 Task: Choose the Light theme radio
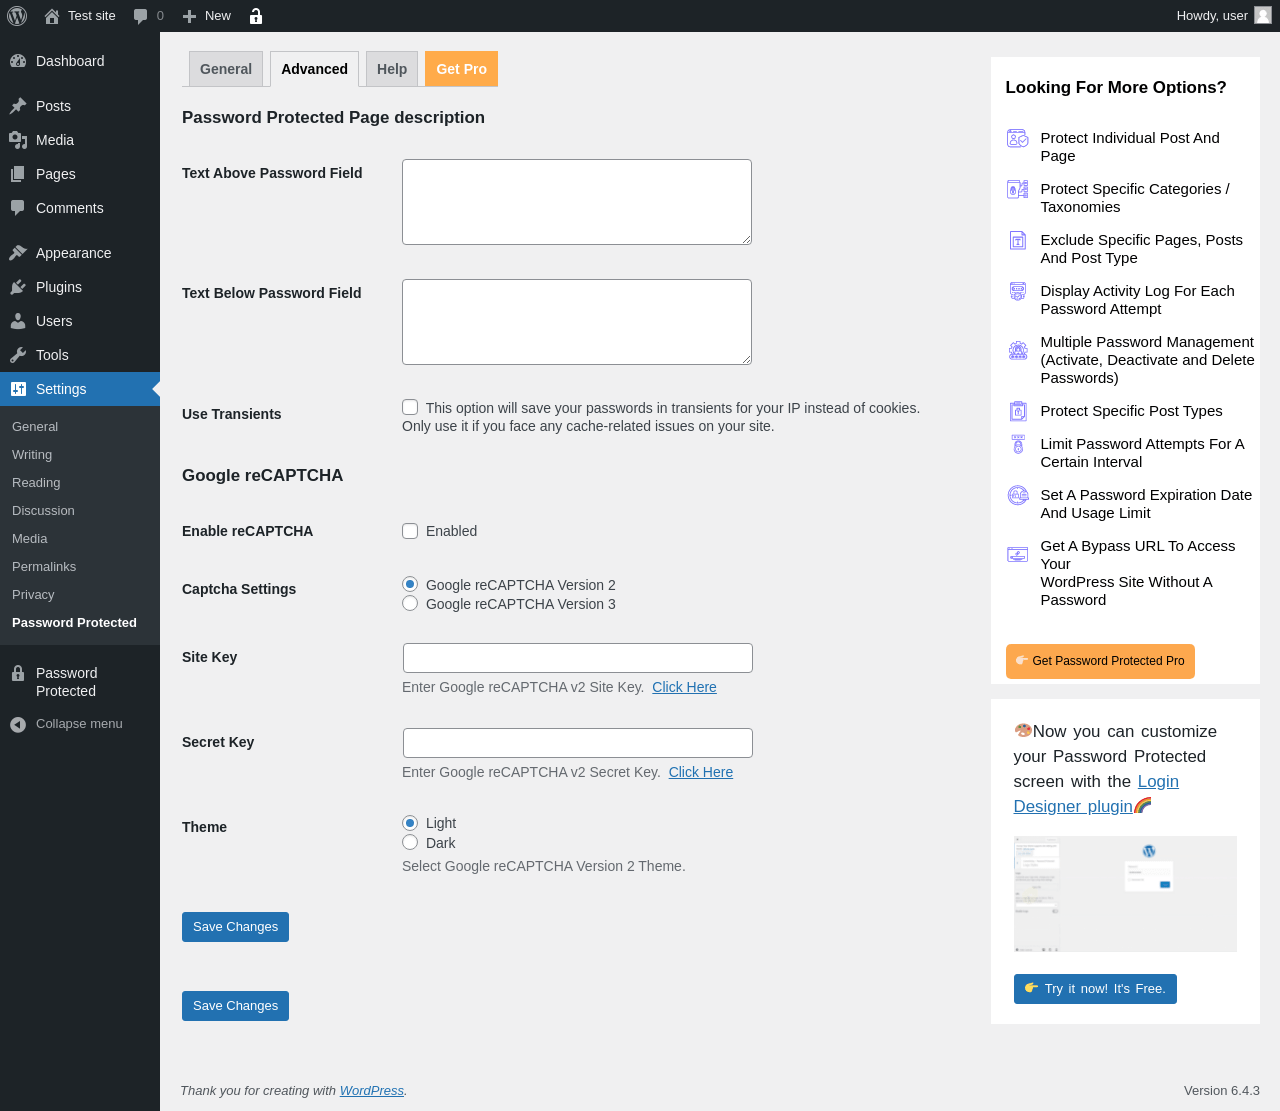(410, 822)
